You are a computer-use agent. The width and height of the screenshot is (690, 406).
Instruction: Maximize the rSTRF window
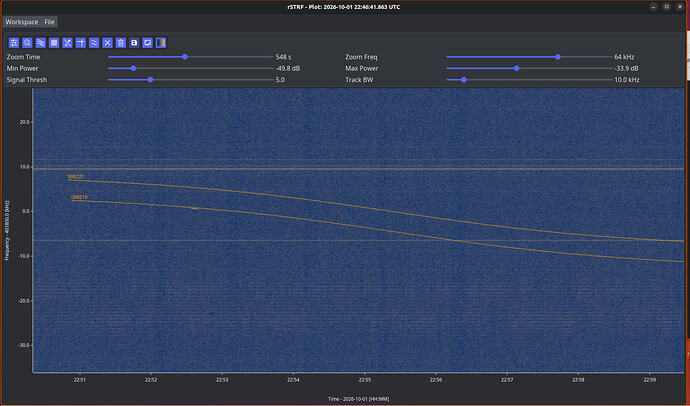667,7
